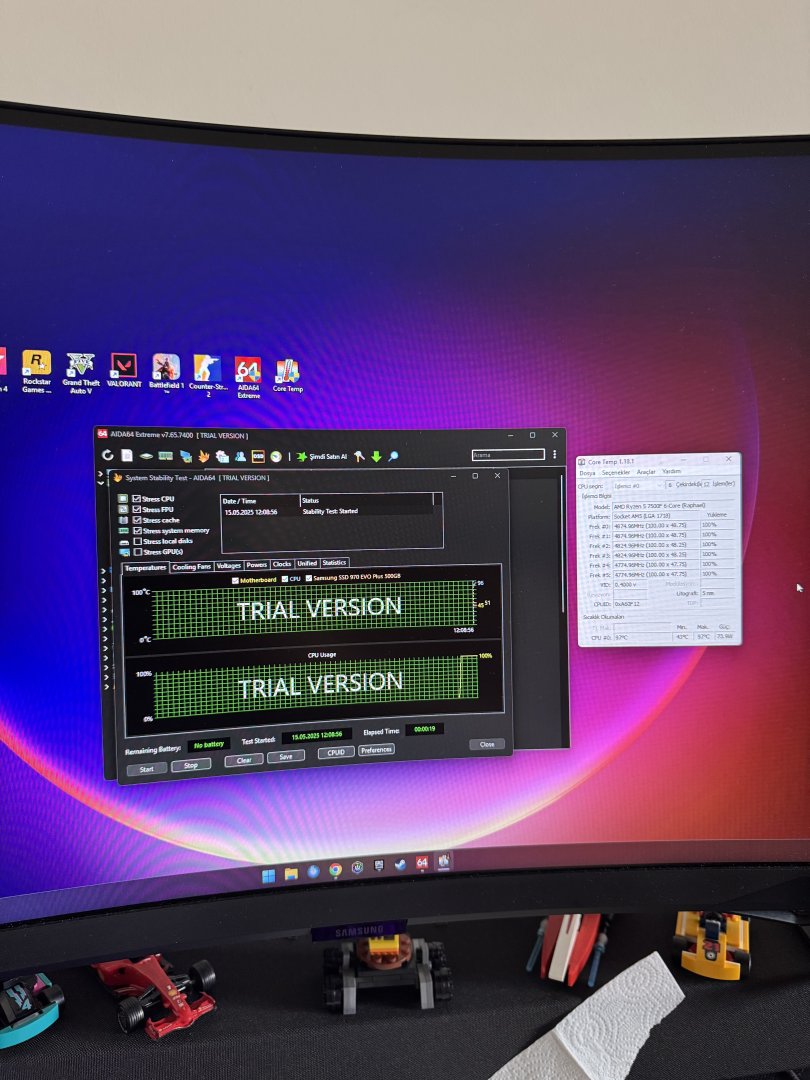Screen dimensions: 810x1080
Task: Open Araçlar menu in Core Temp
Action: [646, 472]
